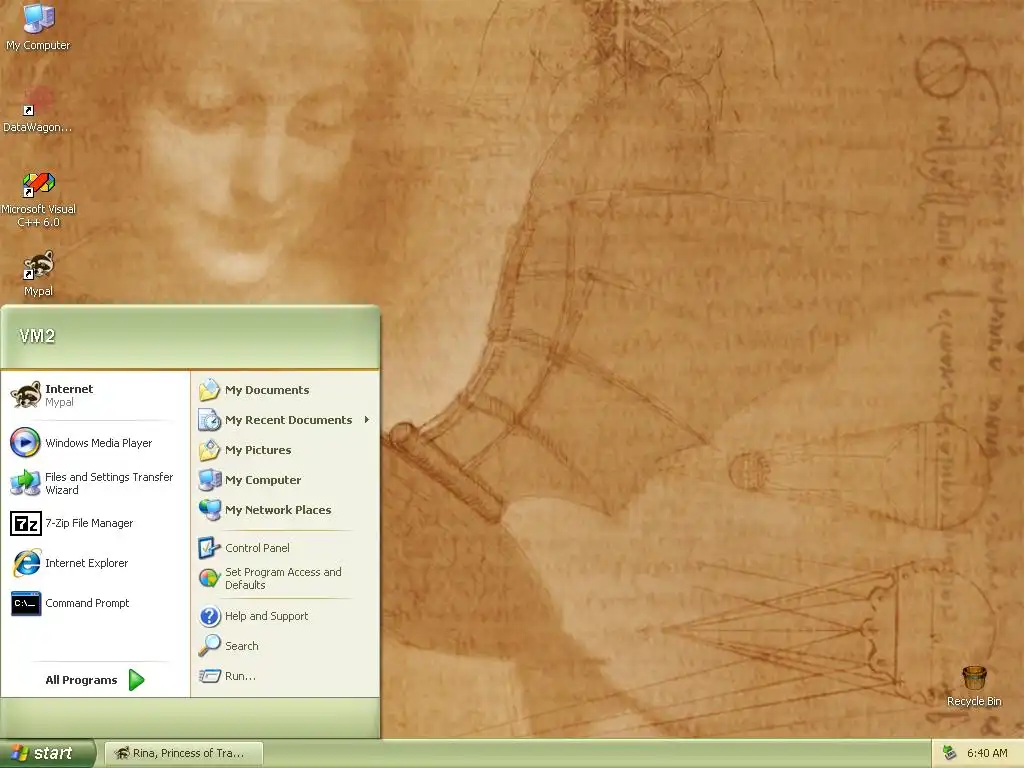The height and width of the screenshot is (768, 1024).
Task: Click the All Programs text
Action: point(81,680)
